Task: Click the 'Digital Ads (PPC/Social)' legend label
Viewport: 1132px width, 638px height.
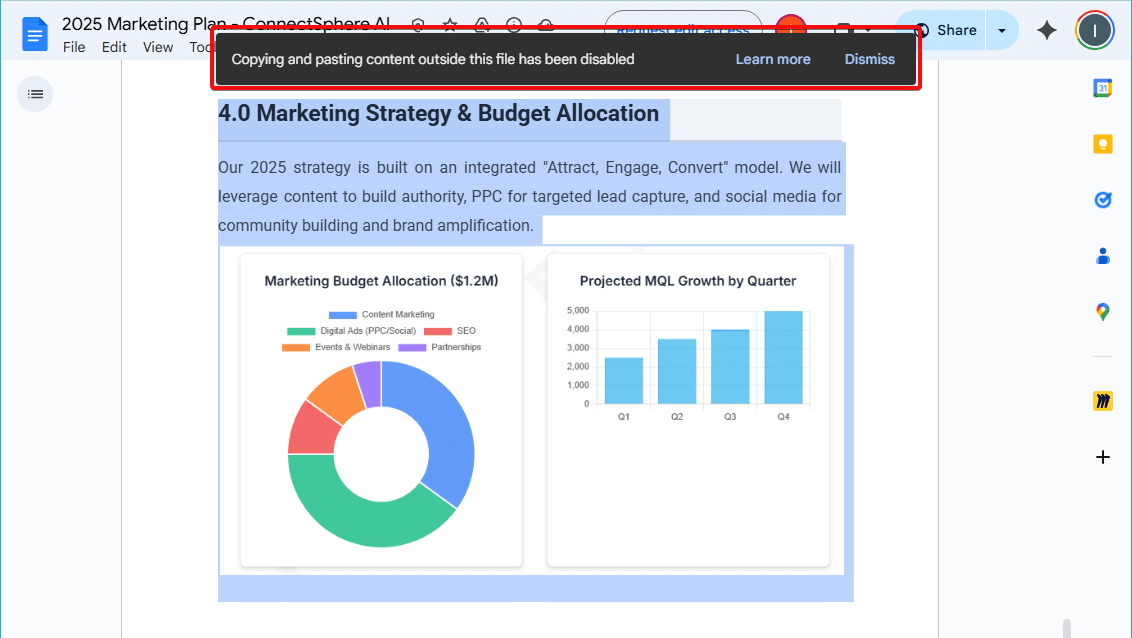Action: [x=368, y=331]
